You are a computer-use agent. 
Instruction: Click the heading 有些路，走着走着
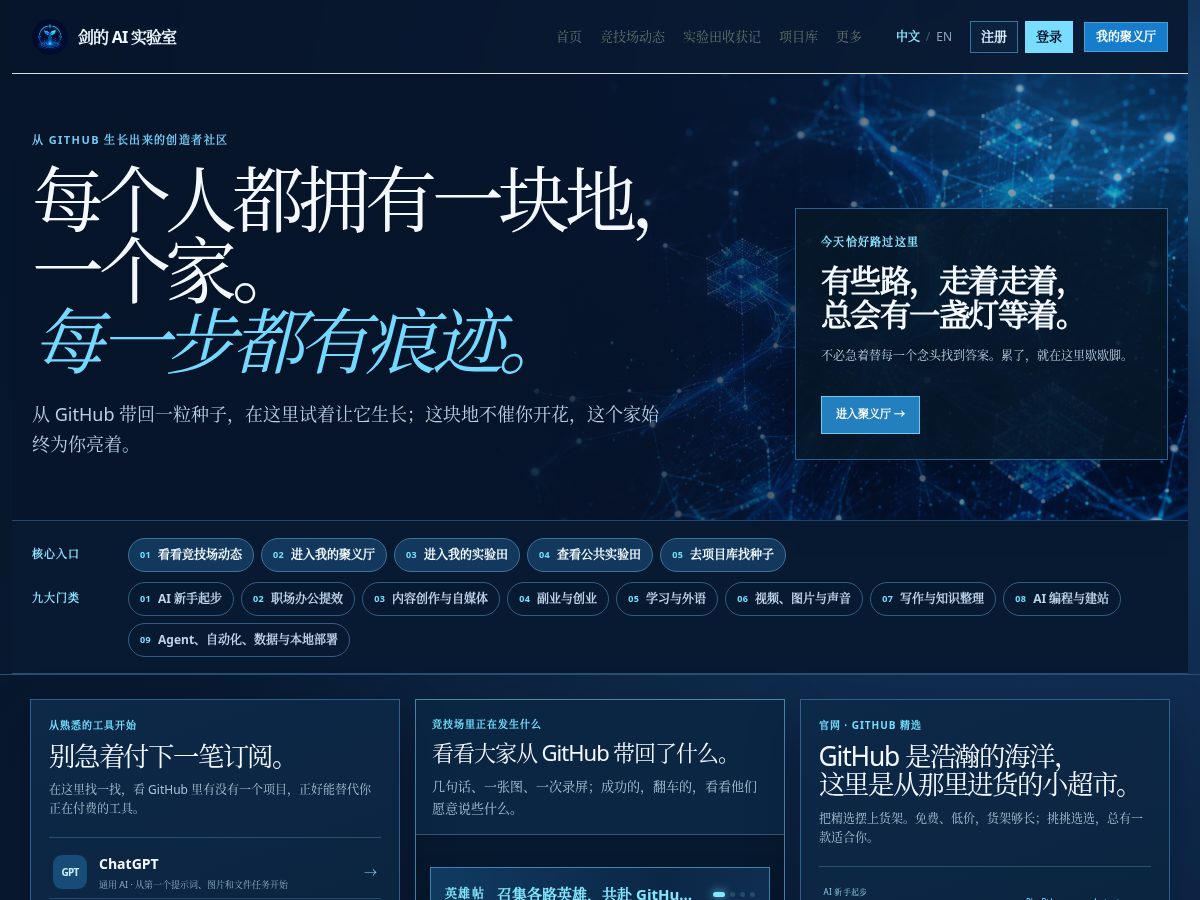click(943, 281)
